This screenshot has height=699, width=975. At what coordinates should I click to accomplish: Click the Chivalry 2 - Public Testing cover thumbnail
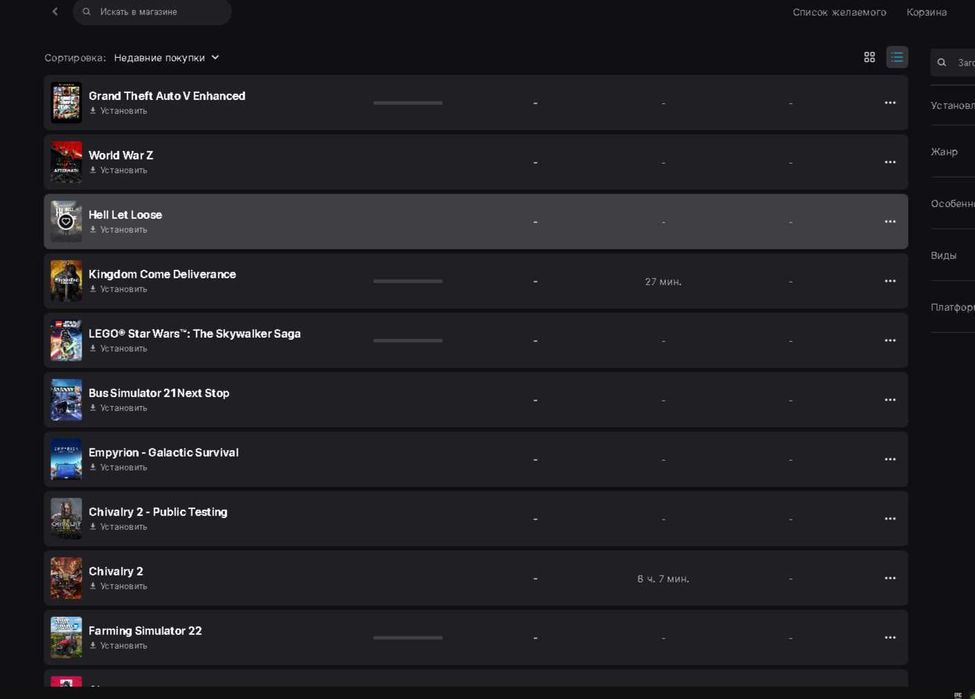(x=66, y=518)
